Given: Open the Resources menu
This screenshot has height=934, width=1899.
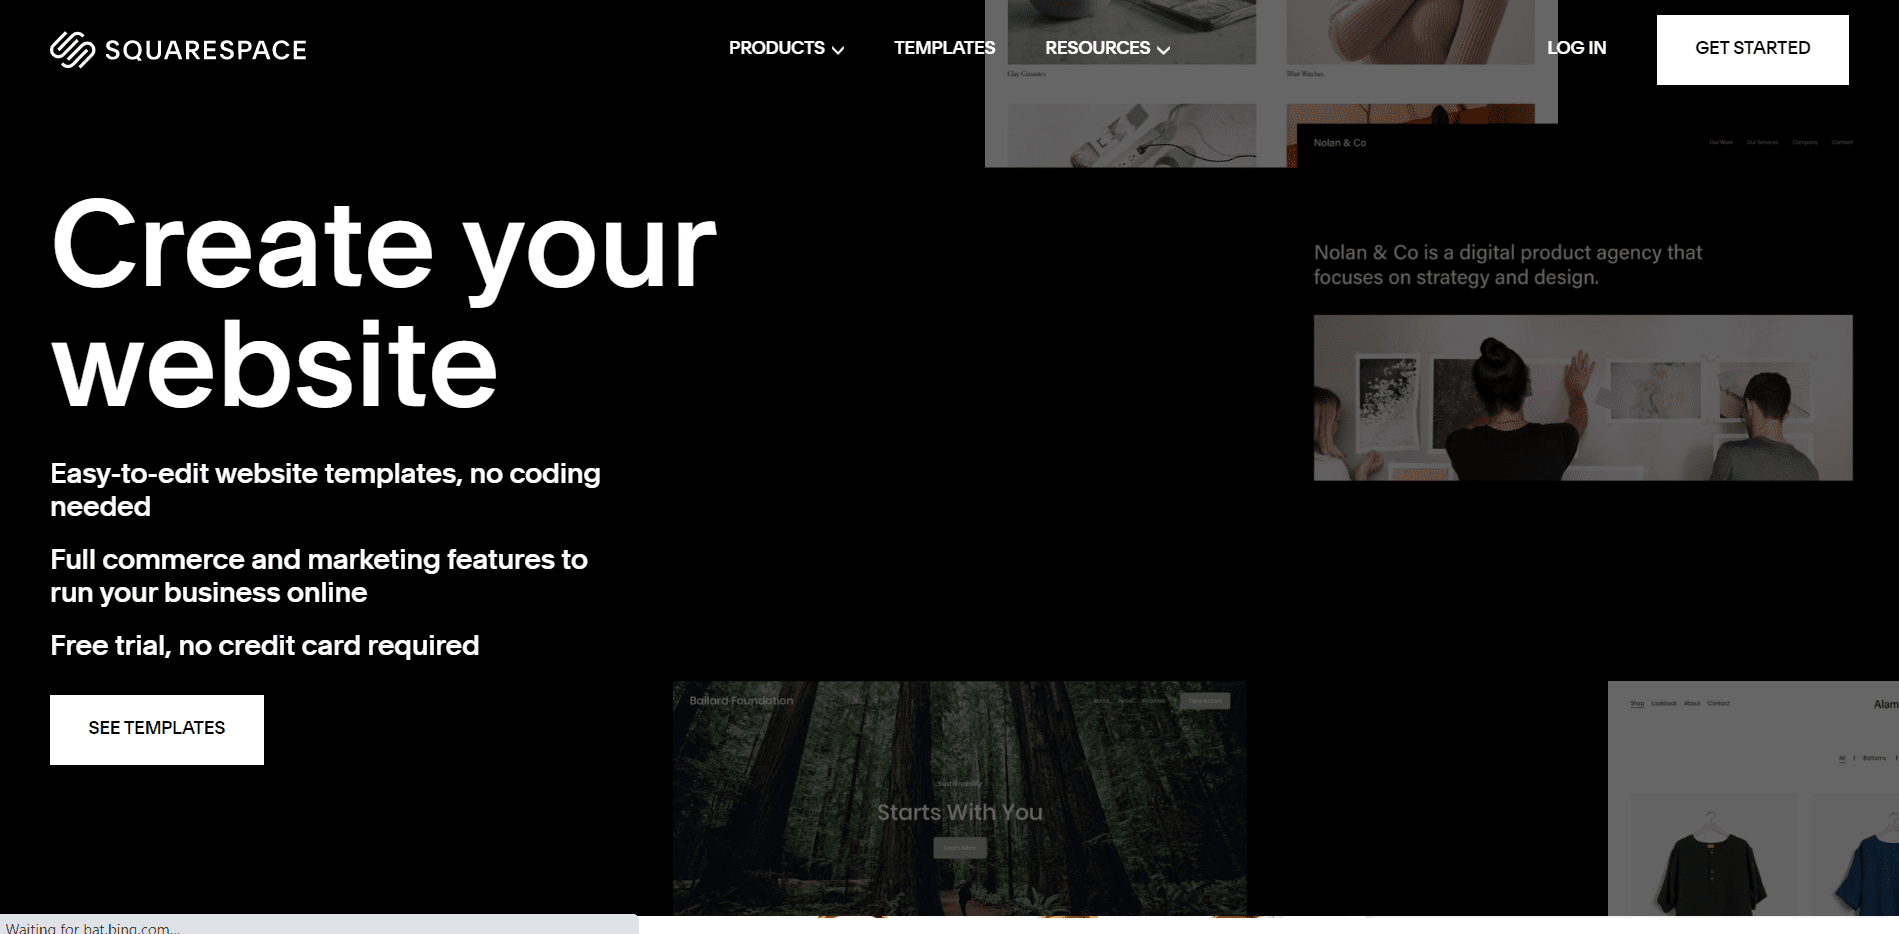Looking at the screenshot, I should coord(1097,48).
